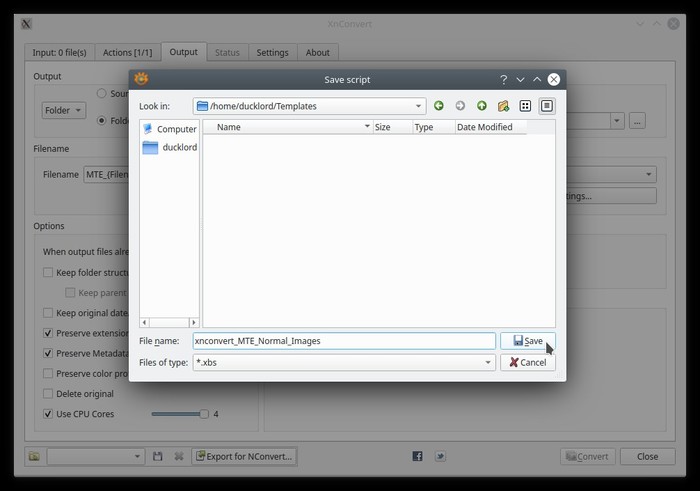Click the Cancel button
Image resolution: width=700 pixels, height=491 pixels.
click(x=528, y=362)
